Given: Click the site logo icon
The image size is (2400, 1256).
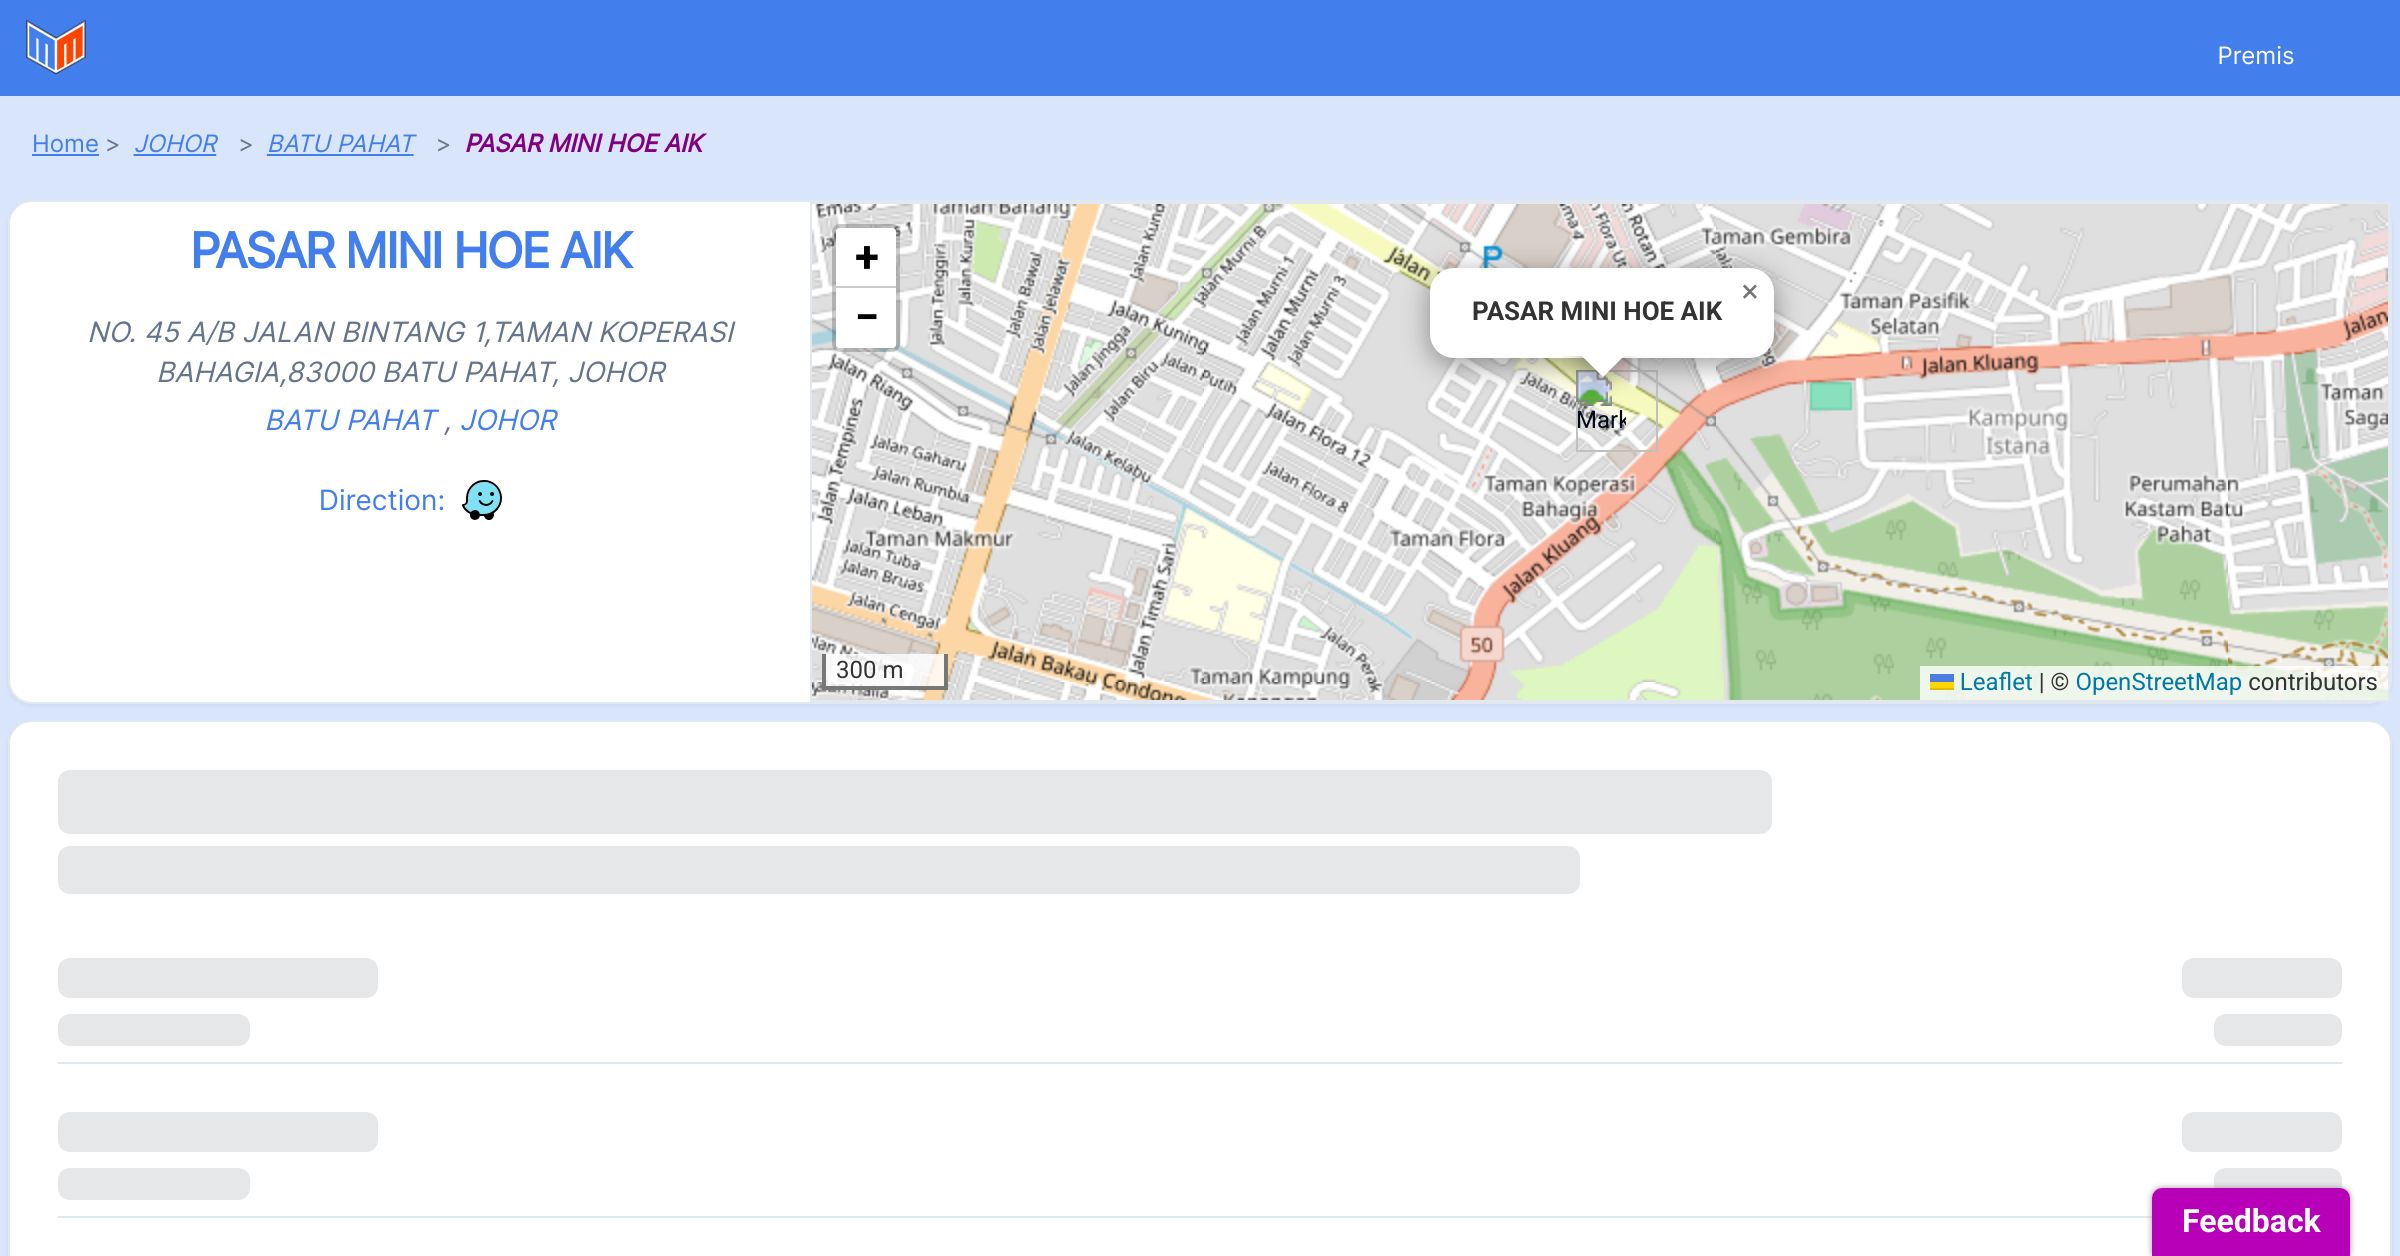Looking at the screenshot, I should [56, 47].
